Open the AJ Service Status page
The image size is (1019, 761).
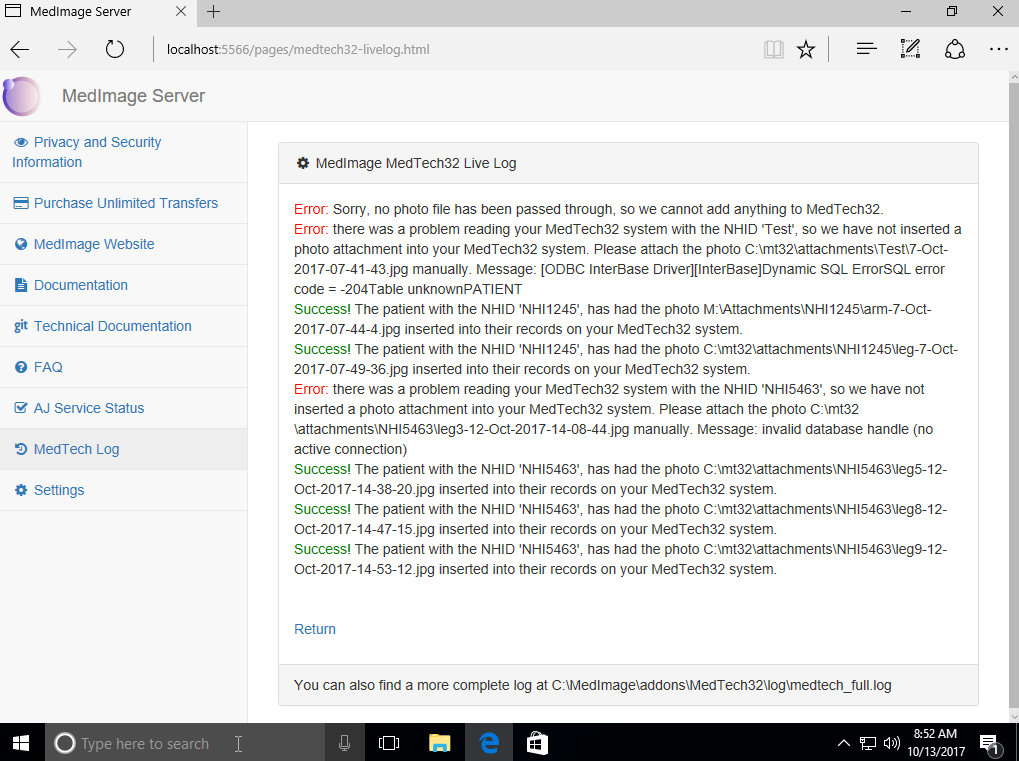[x=89, y=408]
